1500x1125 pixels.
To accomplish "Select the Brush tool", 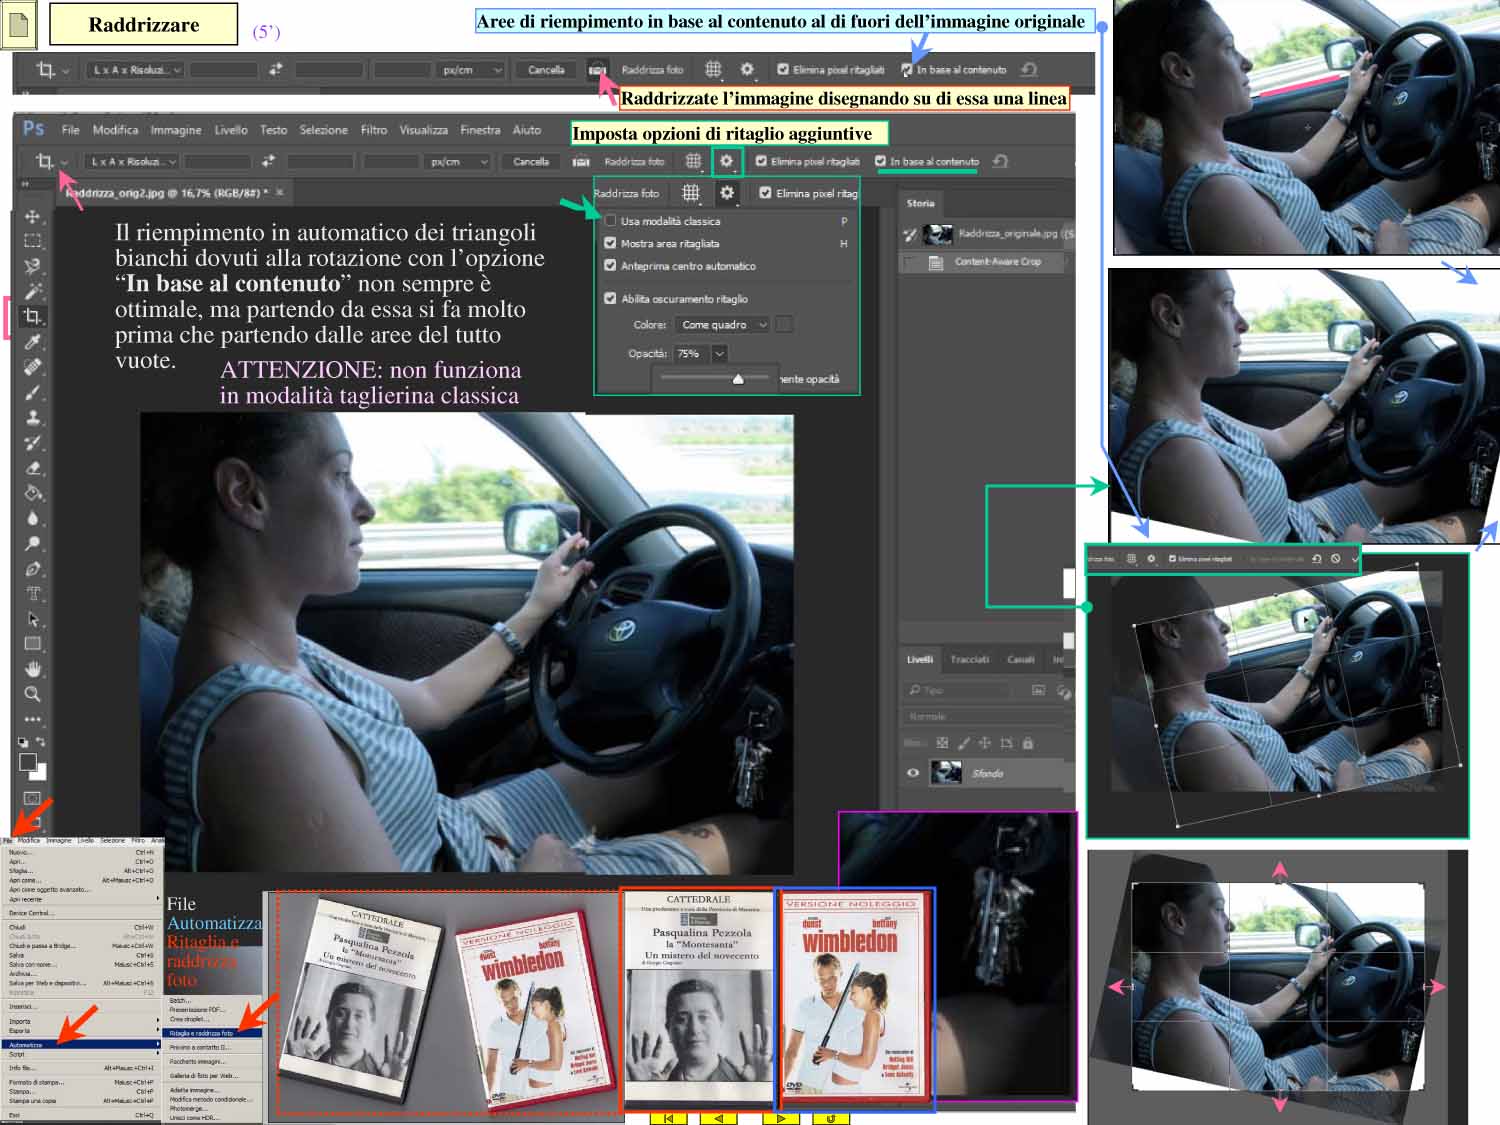I will (32, 392).
